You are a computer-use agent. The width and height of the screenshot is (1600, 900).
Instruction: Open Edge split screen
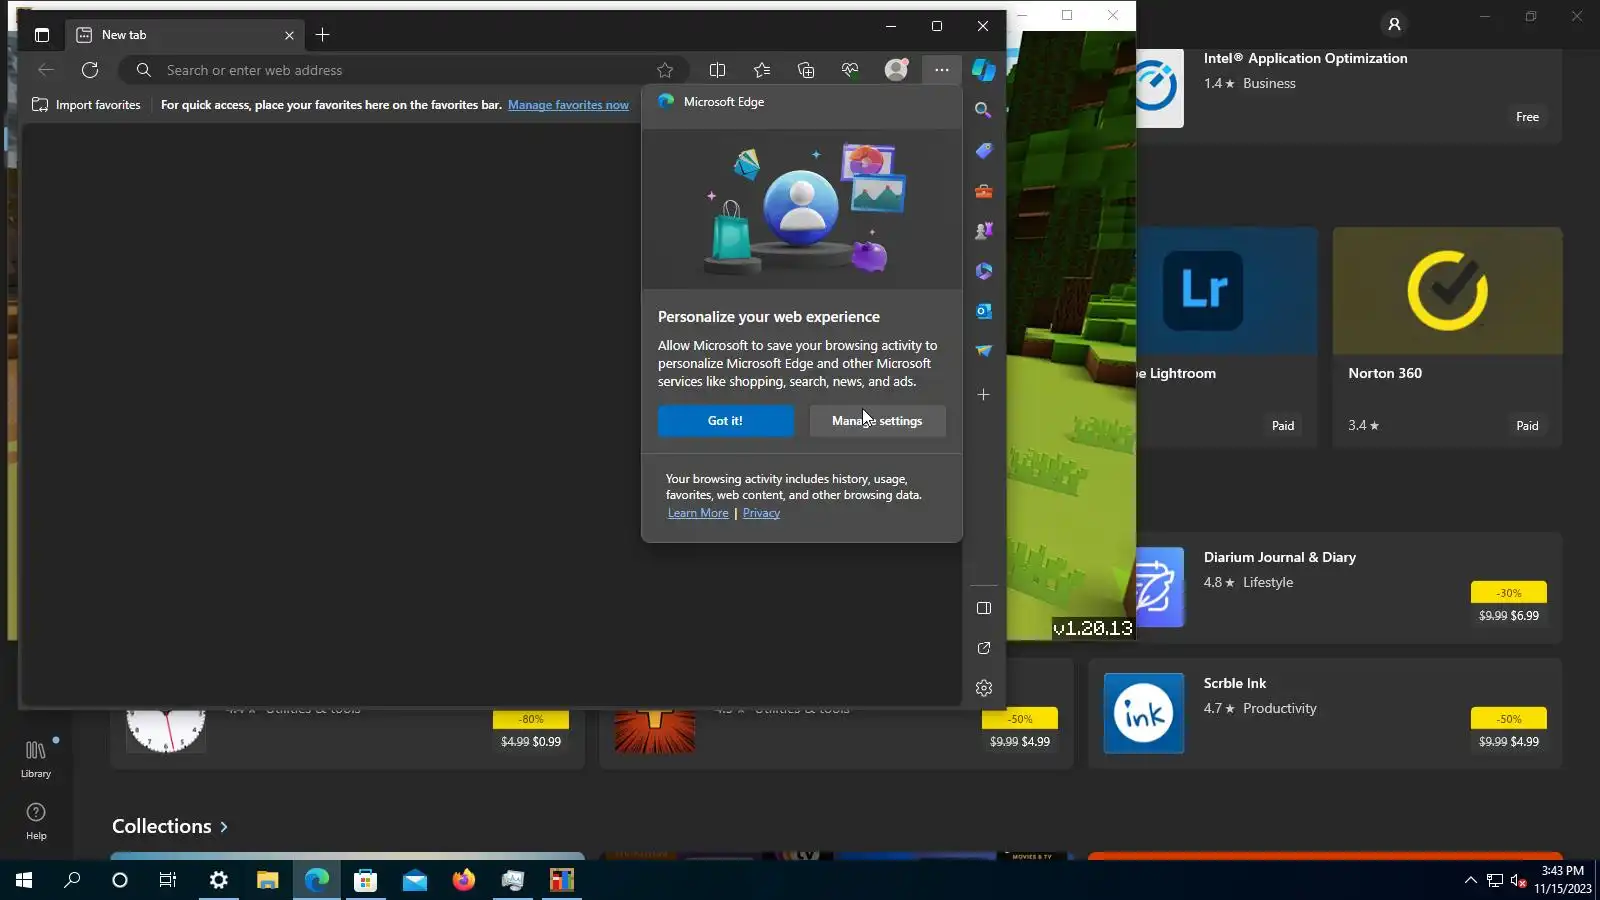[x=717, y=70]
